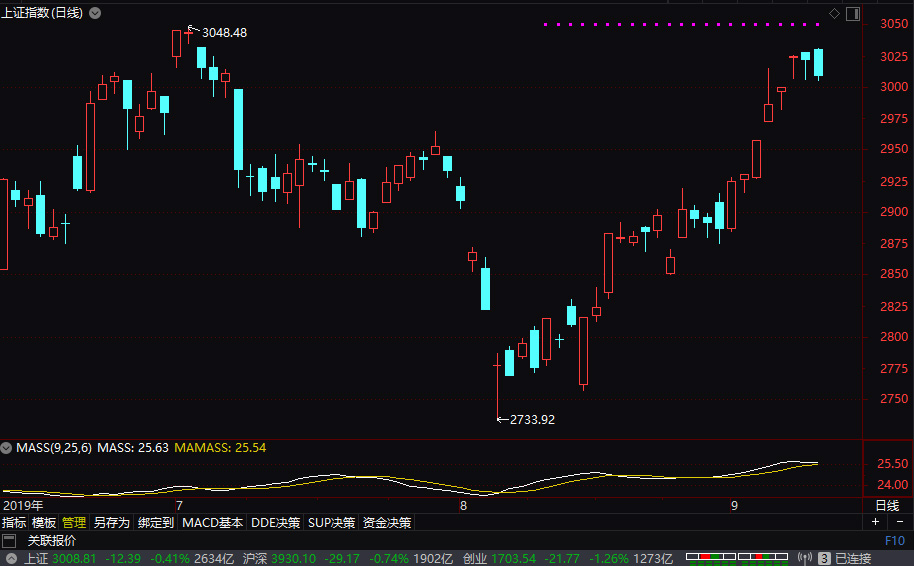Toggle the side panel layout icon
The width and height of the screenshot is (914, 566).
[x=853, y=13]
